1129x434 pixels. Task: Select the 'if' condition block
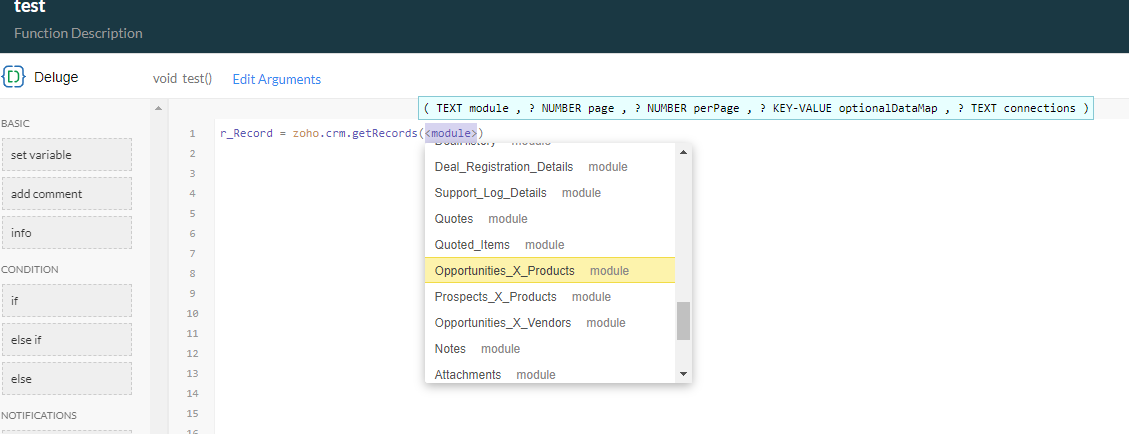click(66, 300)
